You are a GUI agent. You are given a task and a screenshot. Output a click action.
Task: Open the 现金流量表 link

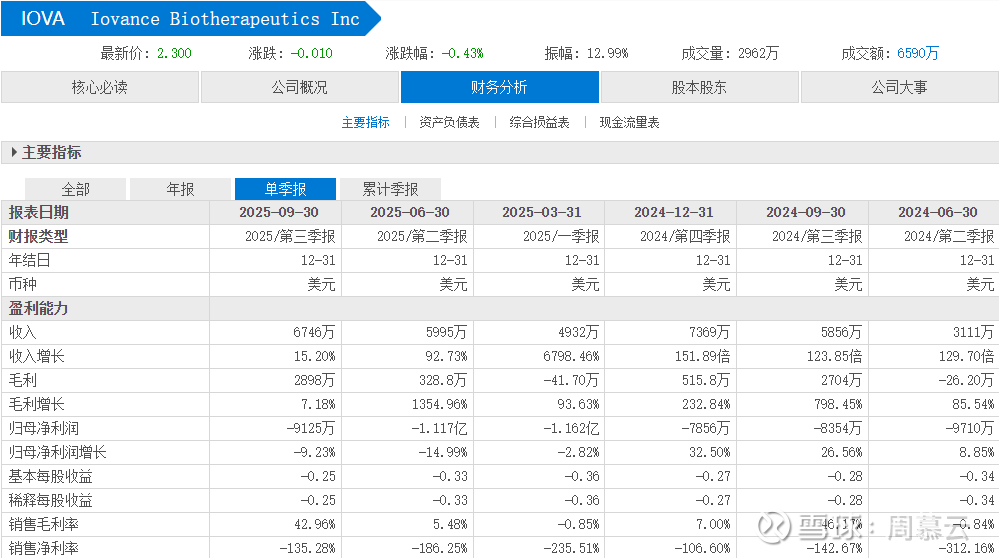[629, 122]
